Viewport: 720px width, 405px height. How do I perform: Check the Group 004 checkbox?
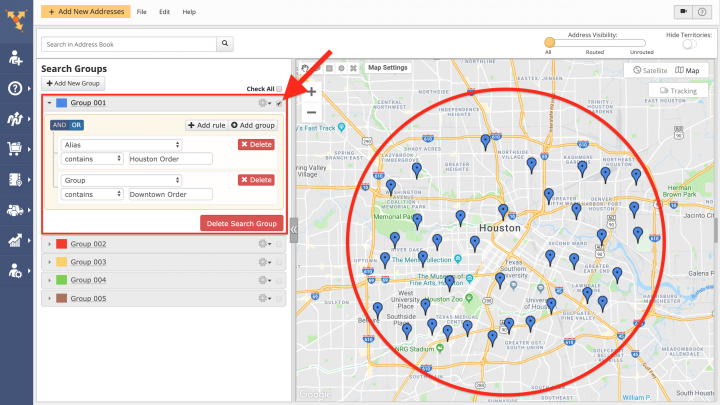pos(279,281)
